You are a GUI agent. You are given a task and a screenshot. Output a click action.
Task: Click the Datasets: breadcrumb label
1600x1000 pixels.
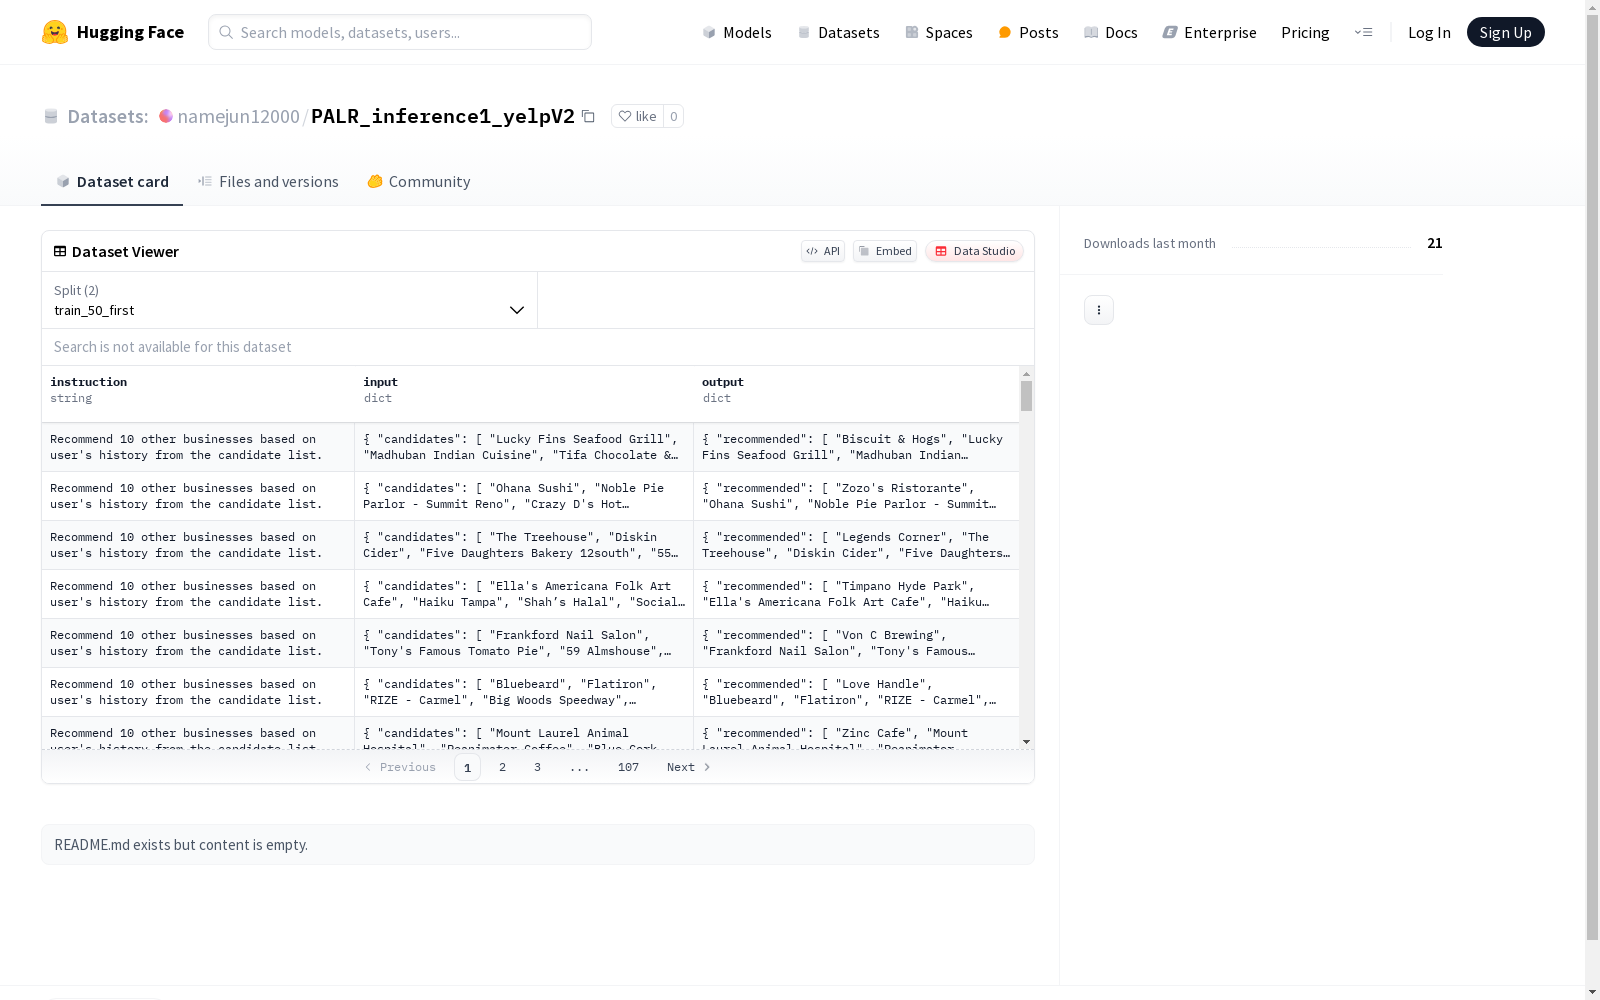pos(108,116)
